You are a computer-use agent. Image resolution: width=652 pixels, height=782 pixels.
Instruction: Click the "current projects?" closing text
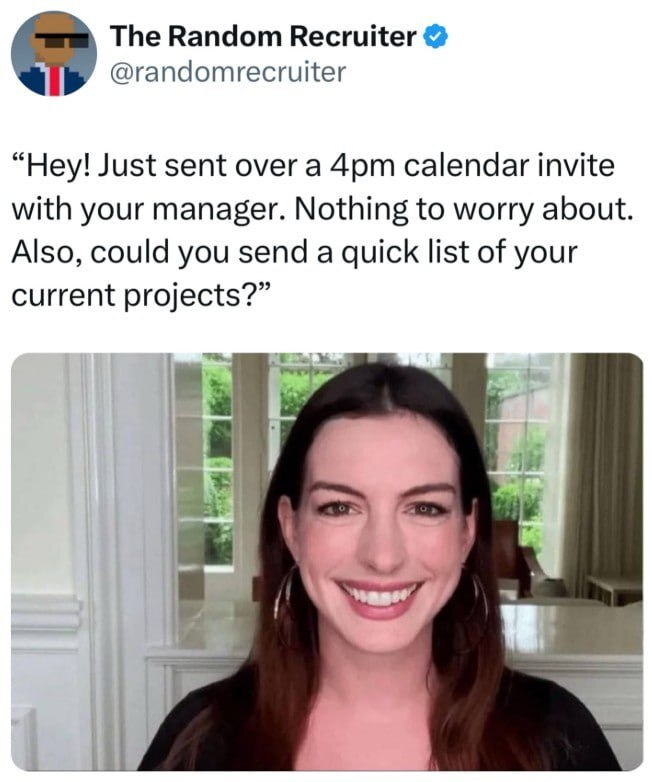coord(141,296)
